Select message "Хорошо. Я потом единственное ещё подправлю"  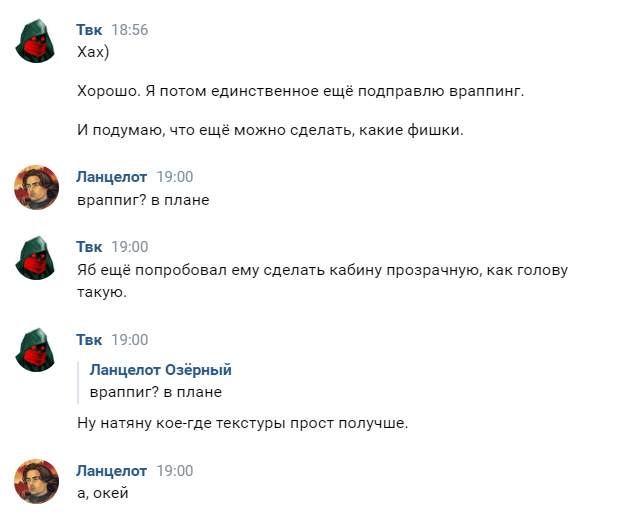click(300, 91)
